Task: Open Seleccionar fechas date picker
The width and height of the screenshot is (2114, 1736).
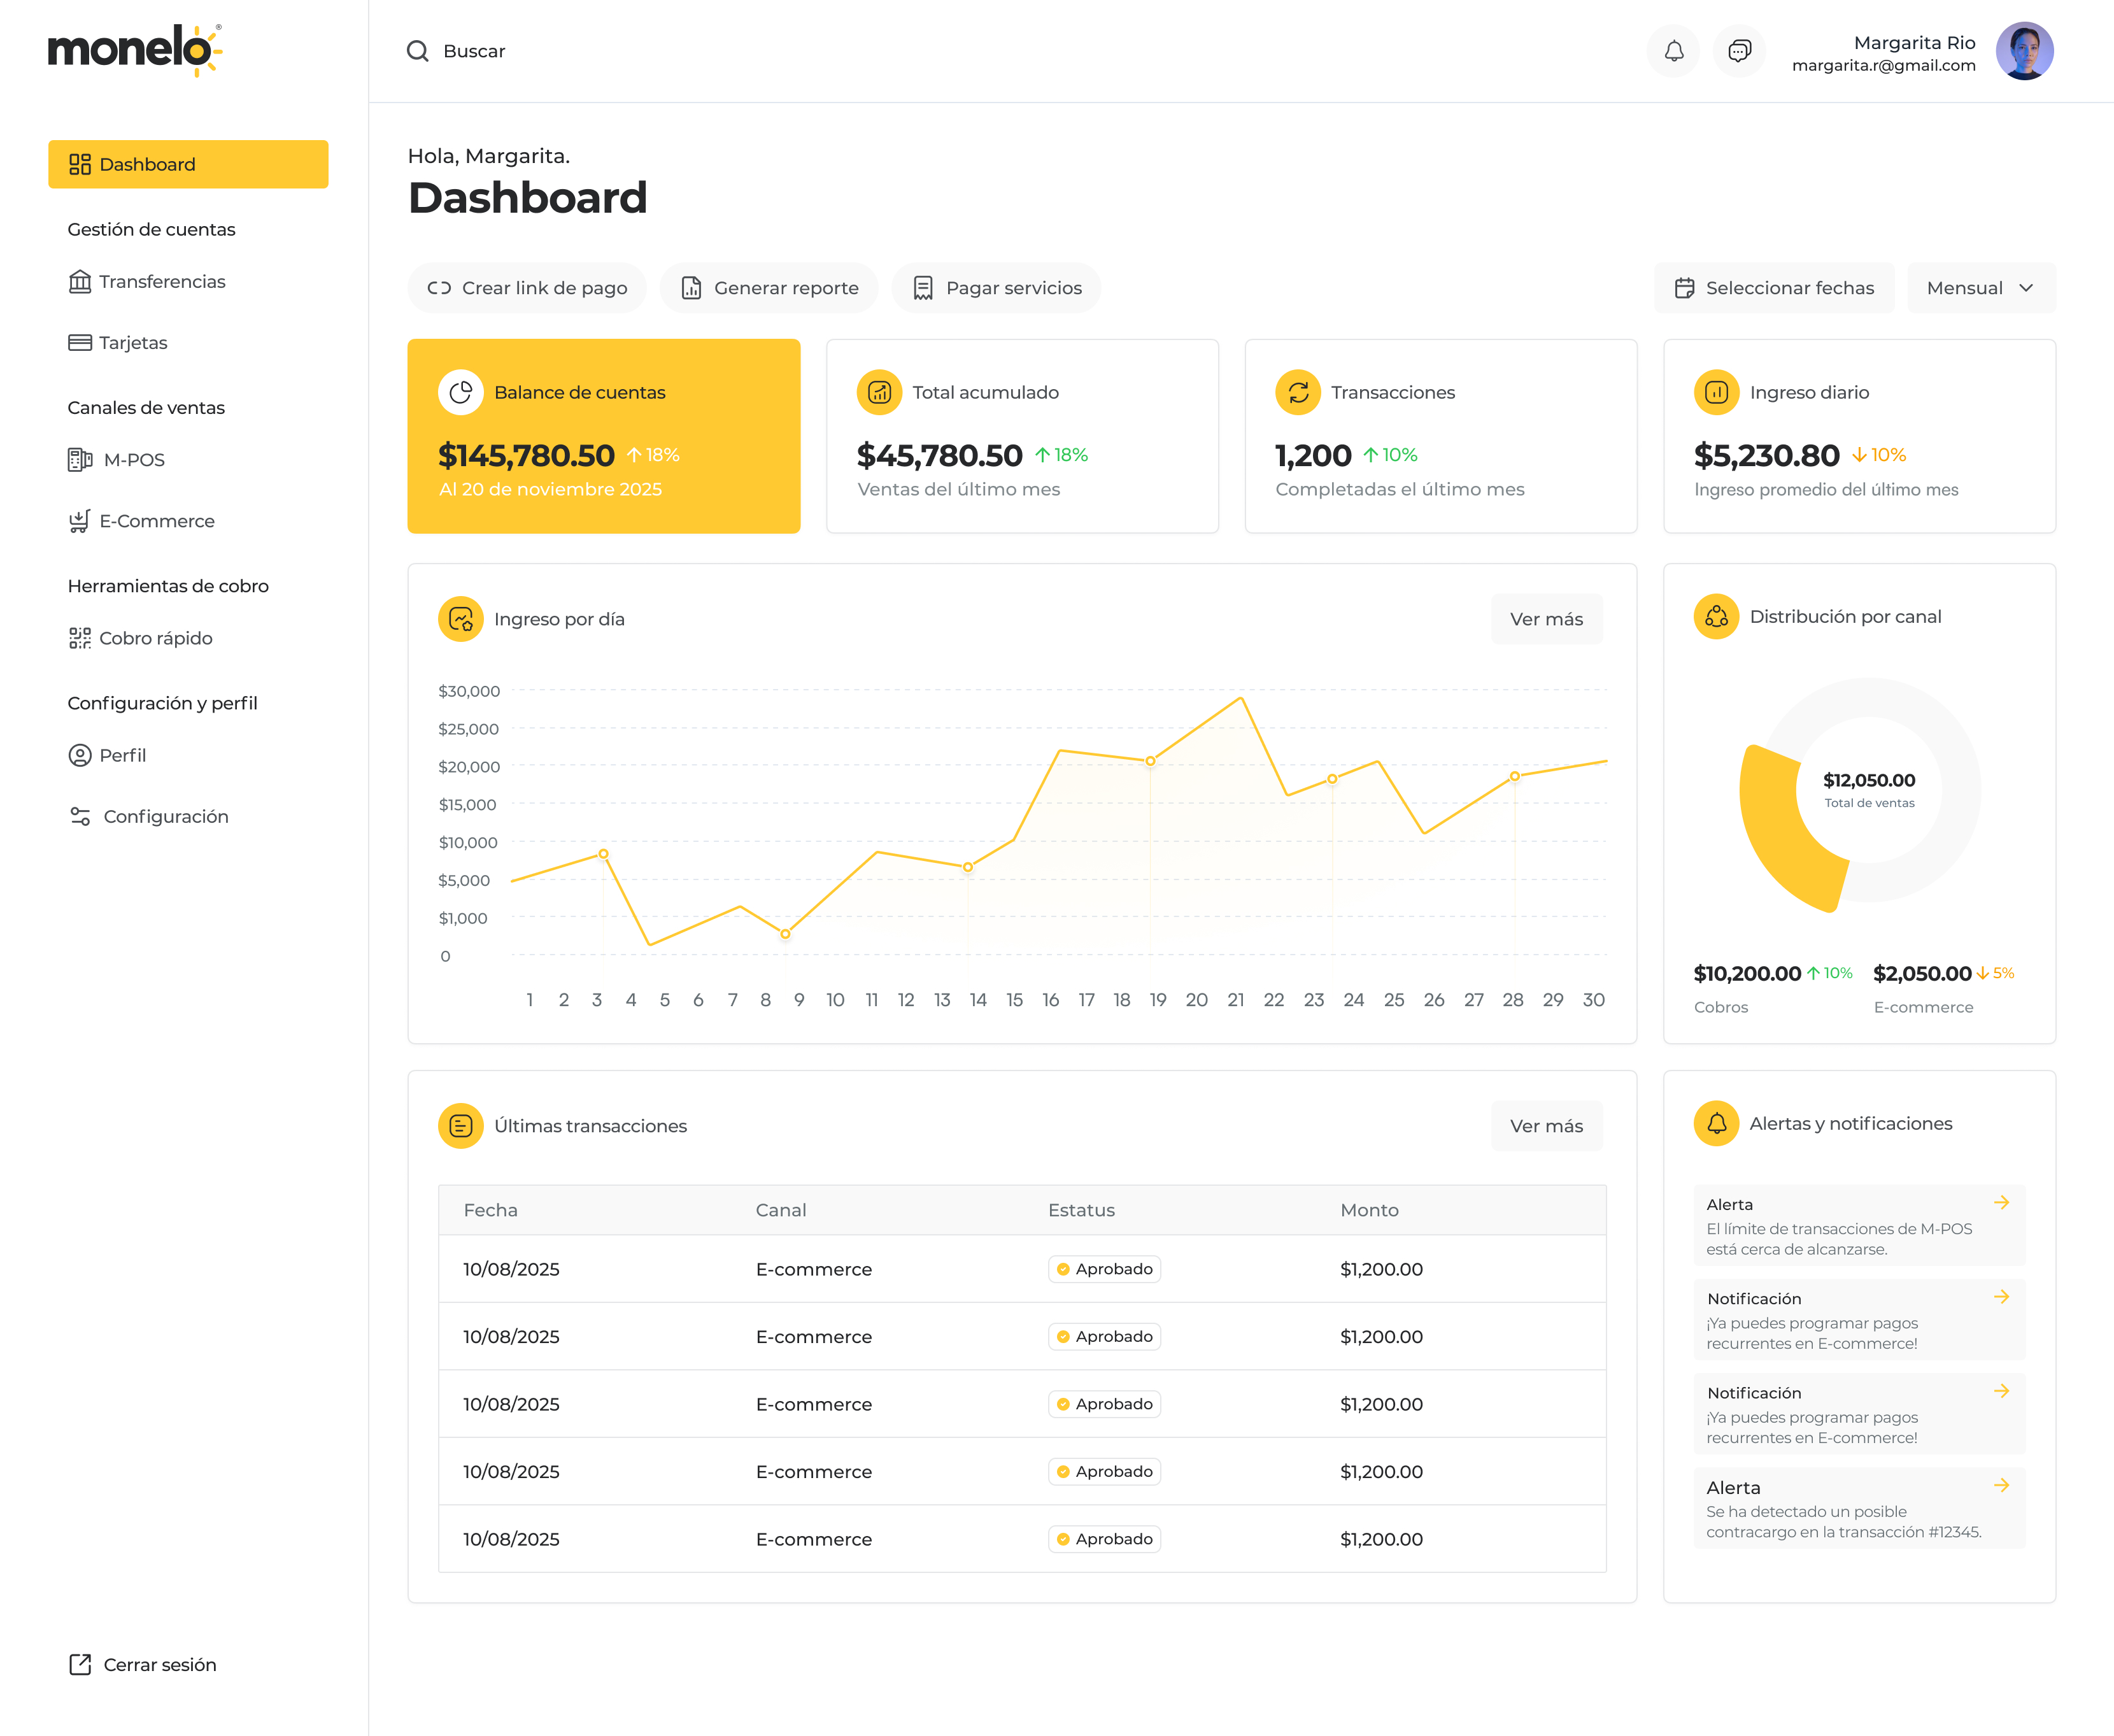Action: coord(1775,288)
